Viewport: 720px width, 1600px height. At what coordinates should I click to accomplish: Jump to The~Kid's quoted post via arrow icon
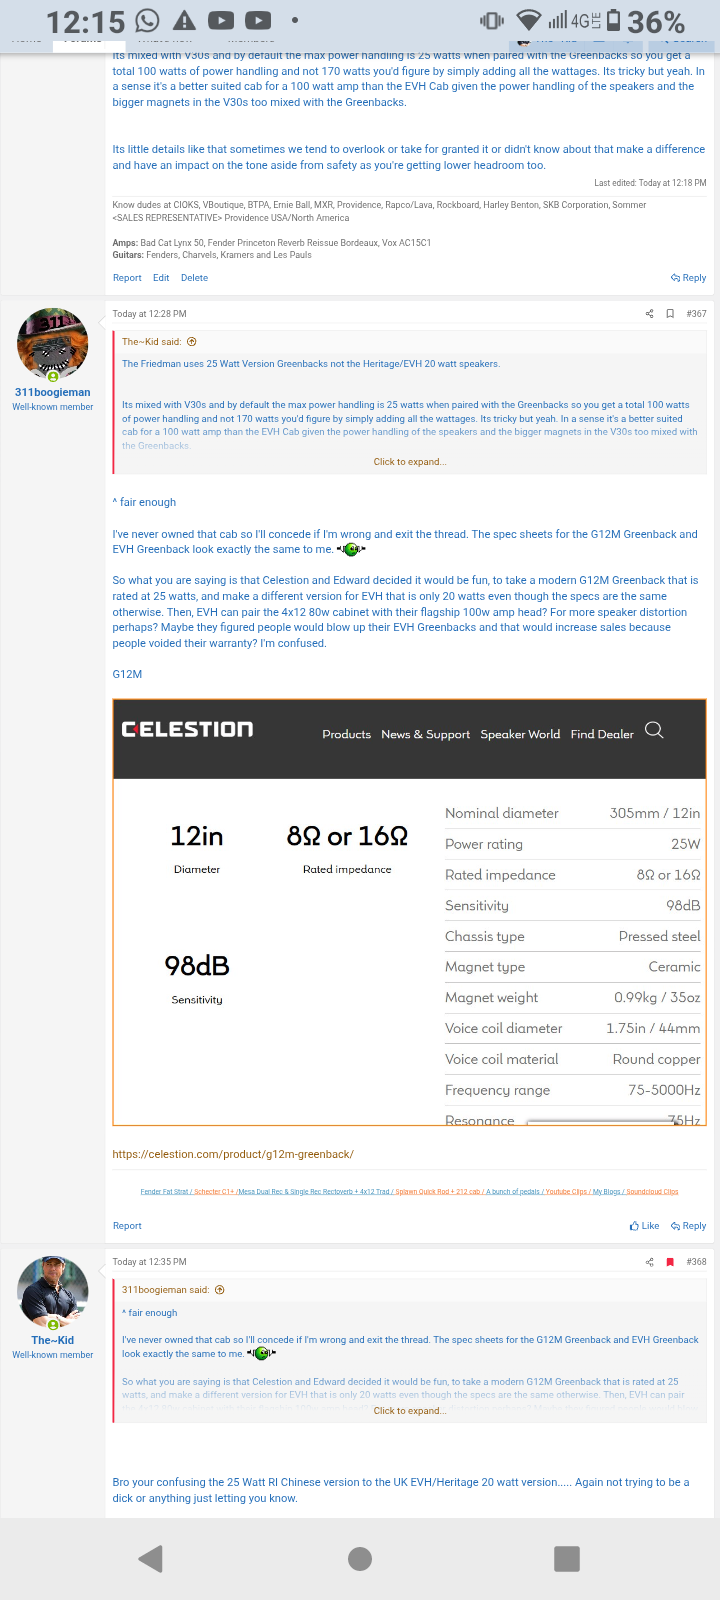click(192, 342)
